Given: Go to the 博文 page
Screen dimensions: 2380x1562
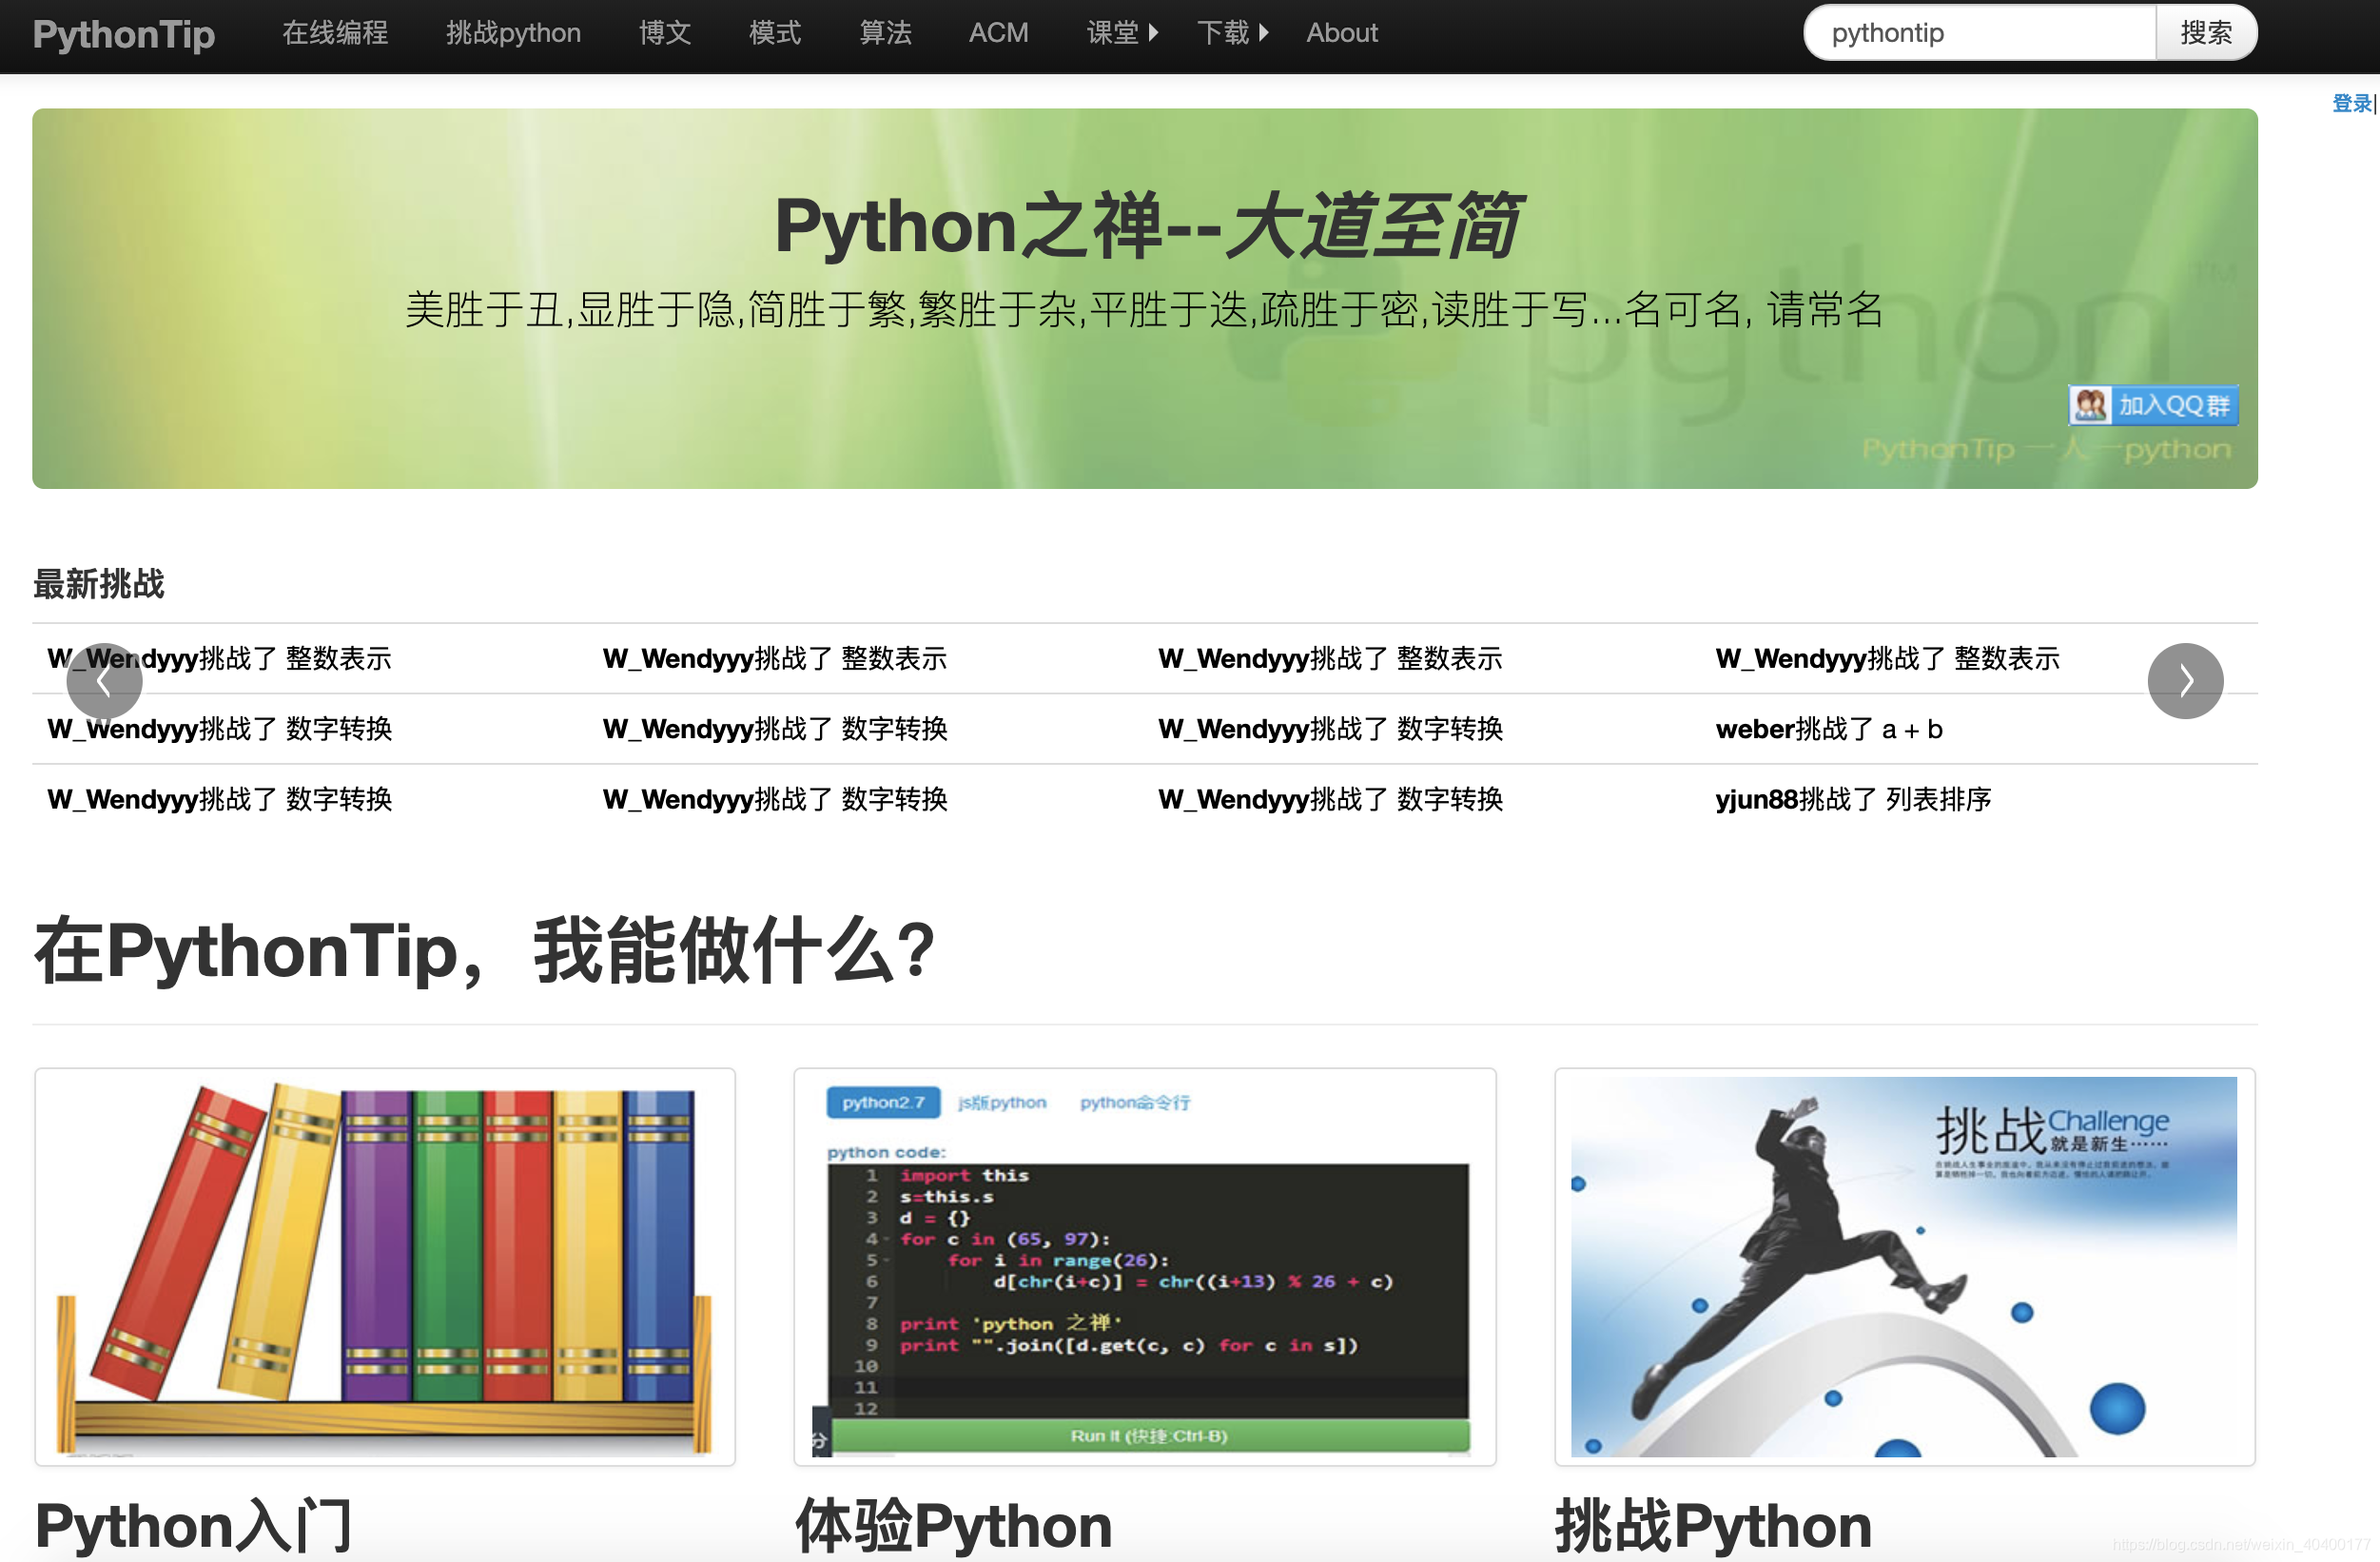Looking at the screenshot, I should 665,33.
